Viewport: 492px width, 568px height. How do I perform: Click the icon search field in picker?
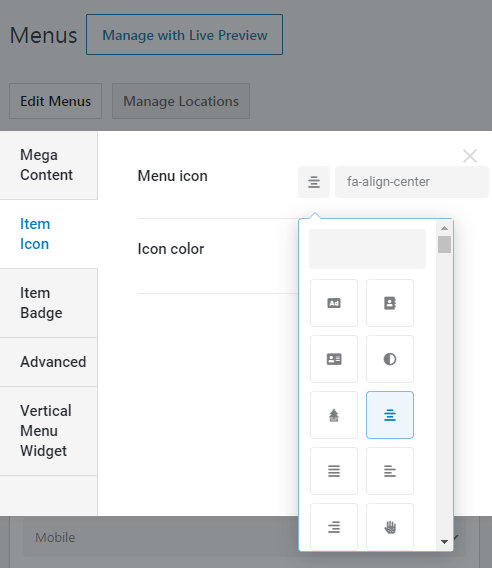tap(367, 249)
